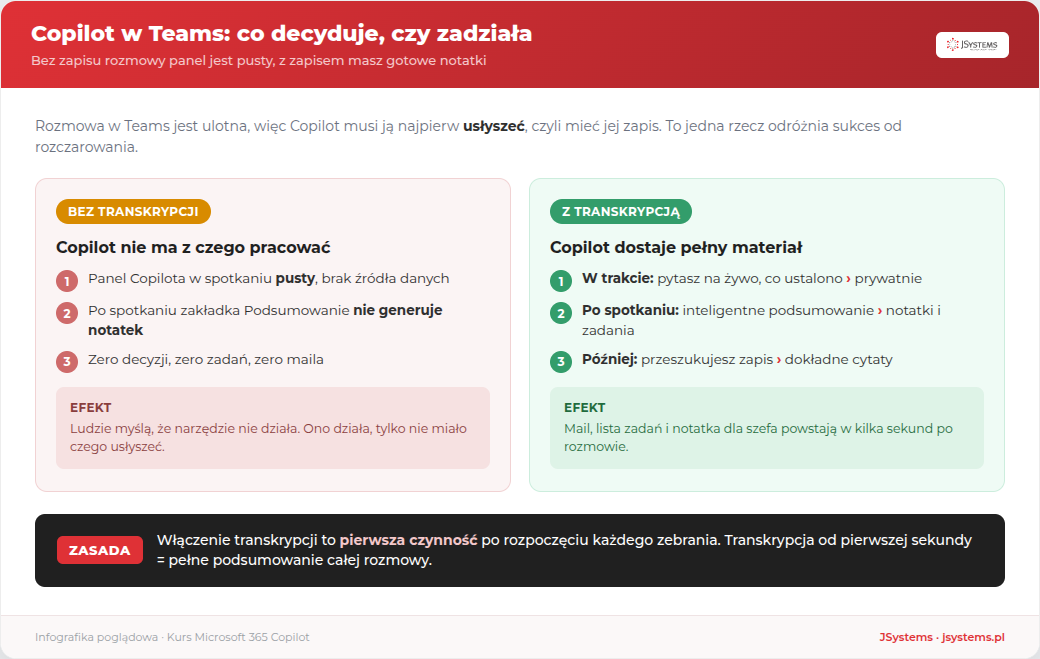Screen dimensions: 1040x659
Task: Click the 'BEZ TRANSKRYPCJI' orange badge
Action: (x=133, y=211)
